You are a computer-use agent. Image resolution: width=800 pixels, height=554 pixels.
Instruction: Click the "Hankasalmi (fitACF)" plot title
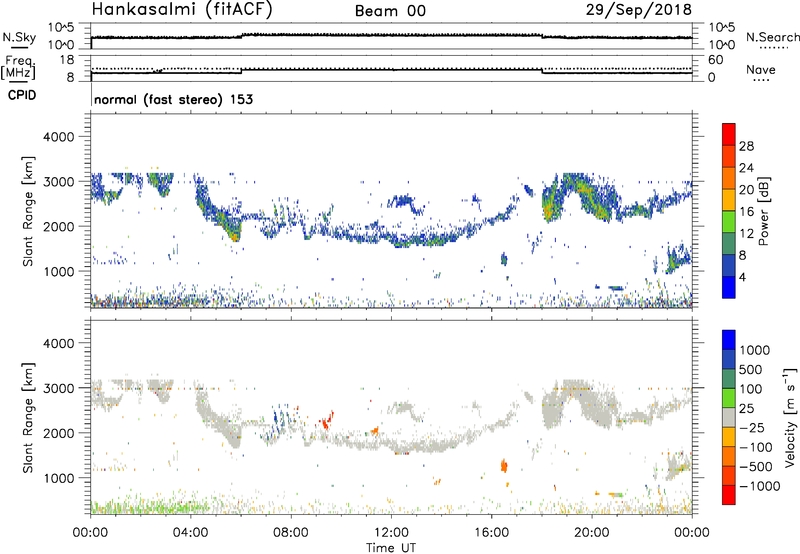[x=182, y=9]
